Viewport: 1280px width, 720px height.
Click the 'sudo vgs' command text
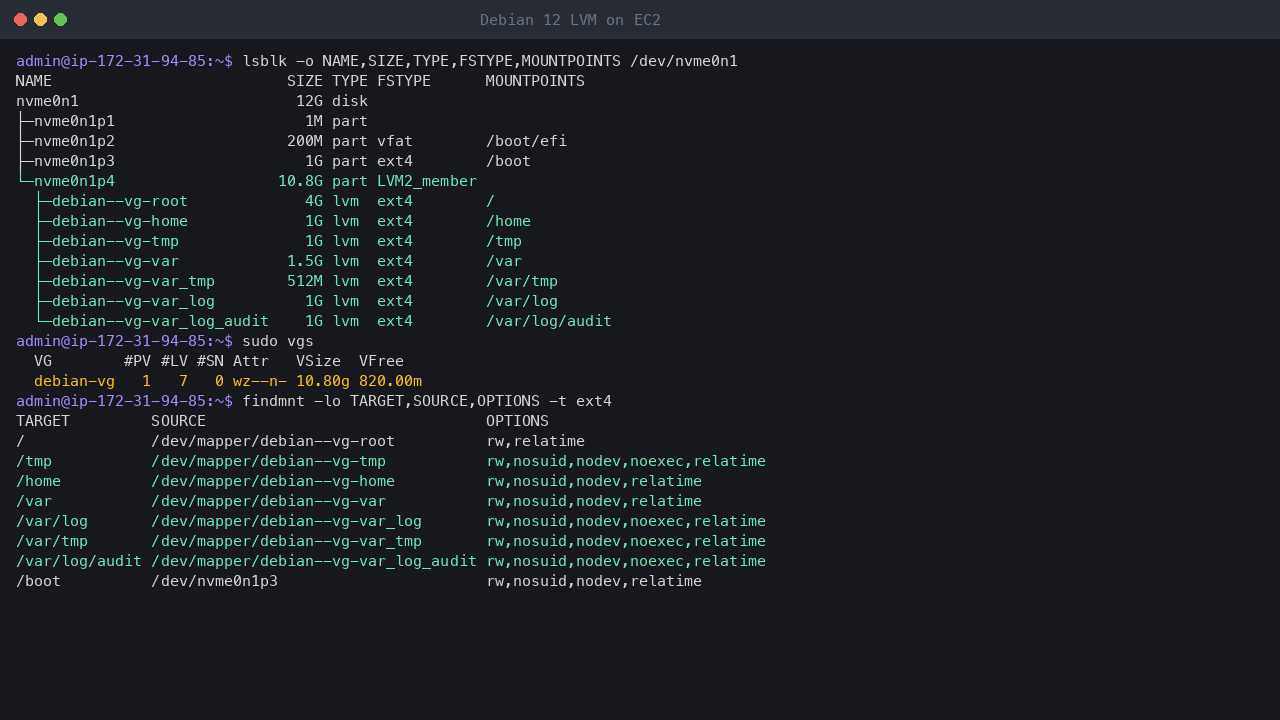[x=278, y=341]
